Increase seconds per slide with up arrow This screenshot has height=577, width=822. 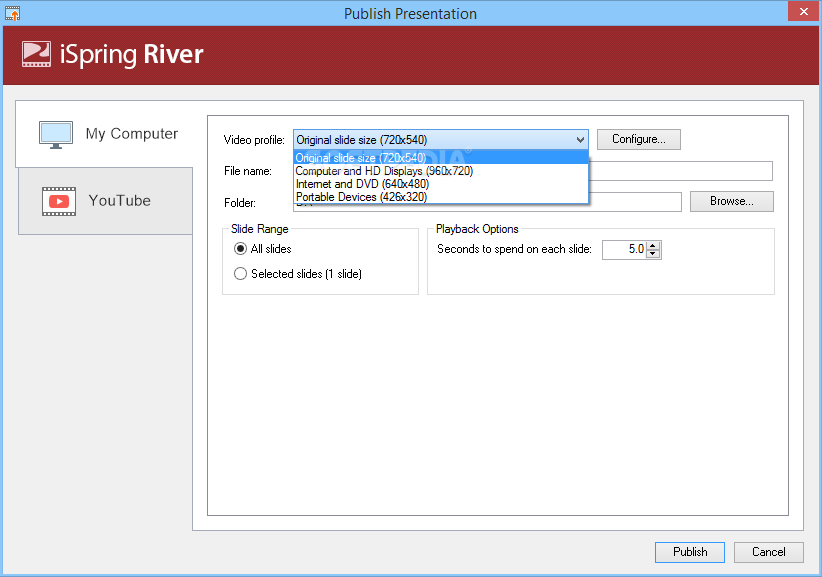[x=653, y=245]
